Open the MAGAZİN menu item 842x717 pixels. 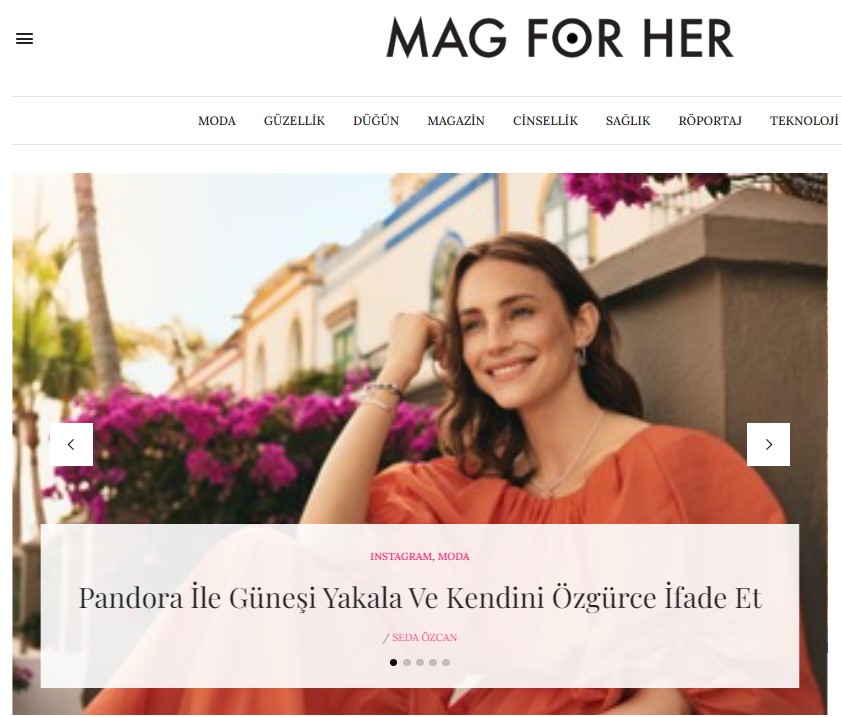(456, 121)
